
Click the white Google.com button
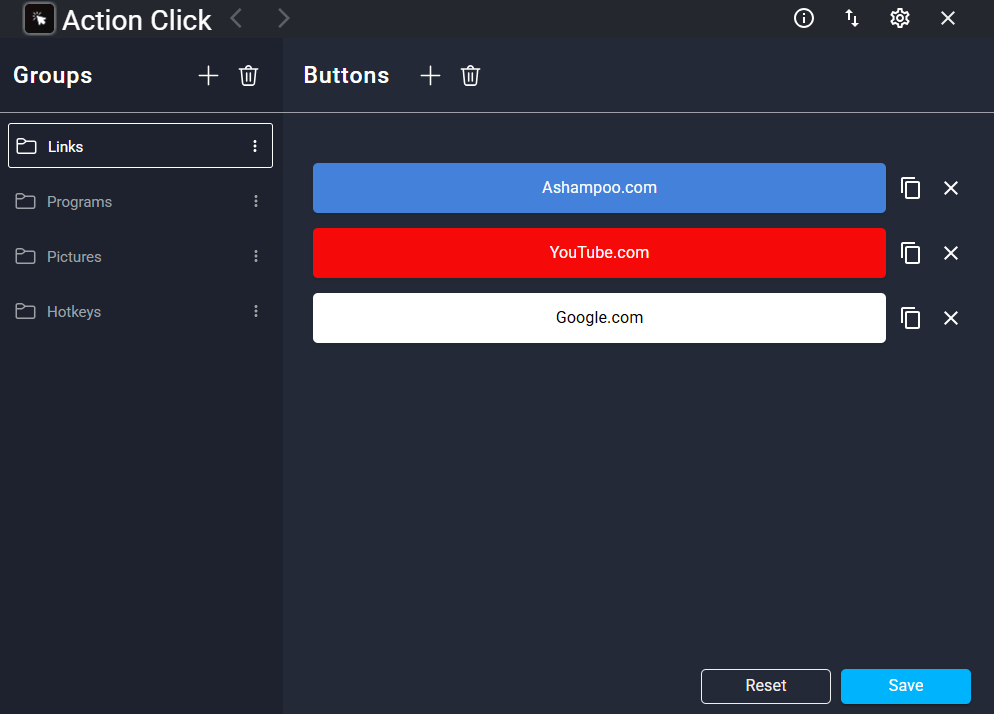tap(599, 318)
